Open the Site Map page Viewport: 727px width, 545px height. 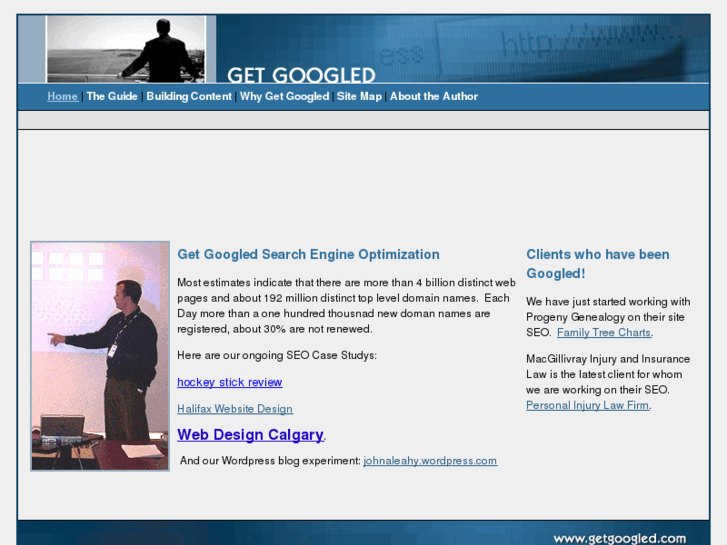(359, 96)
